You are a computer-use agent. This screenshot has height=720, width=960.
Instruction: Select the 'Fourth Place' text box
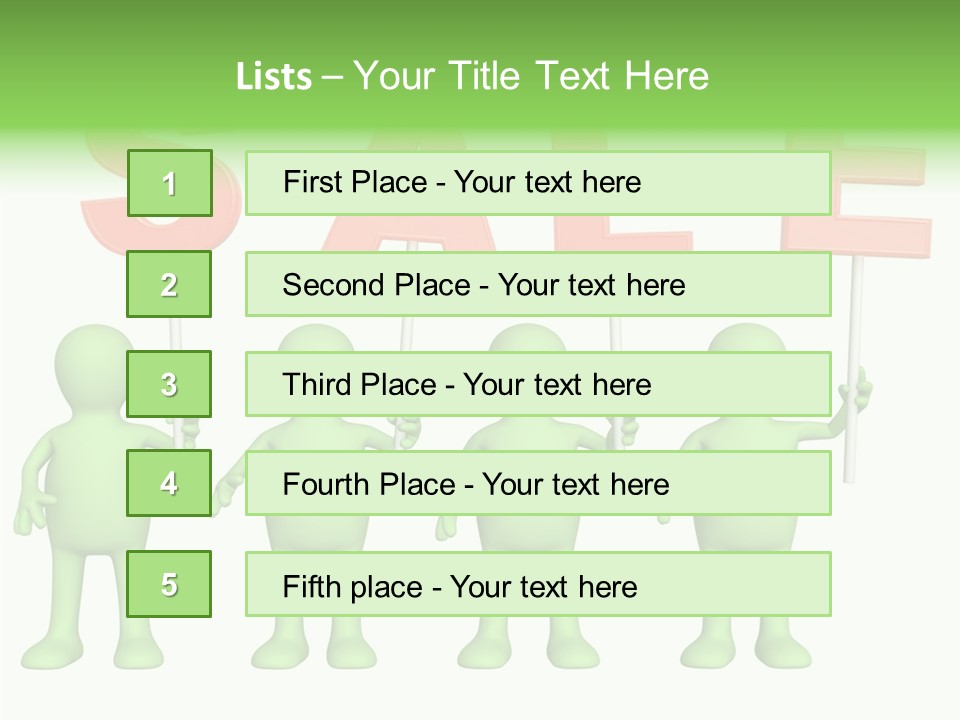coord(538,483)
